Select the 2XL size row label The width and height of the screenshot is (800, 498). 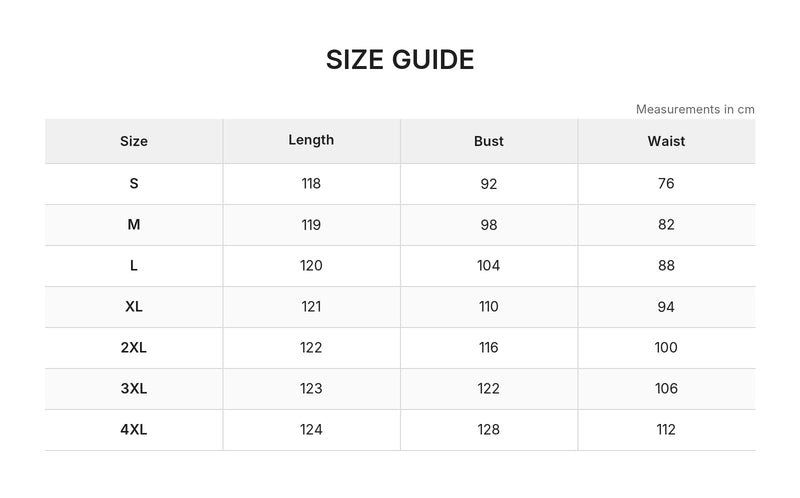tap(134, 347)
